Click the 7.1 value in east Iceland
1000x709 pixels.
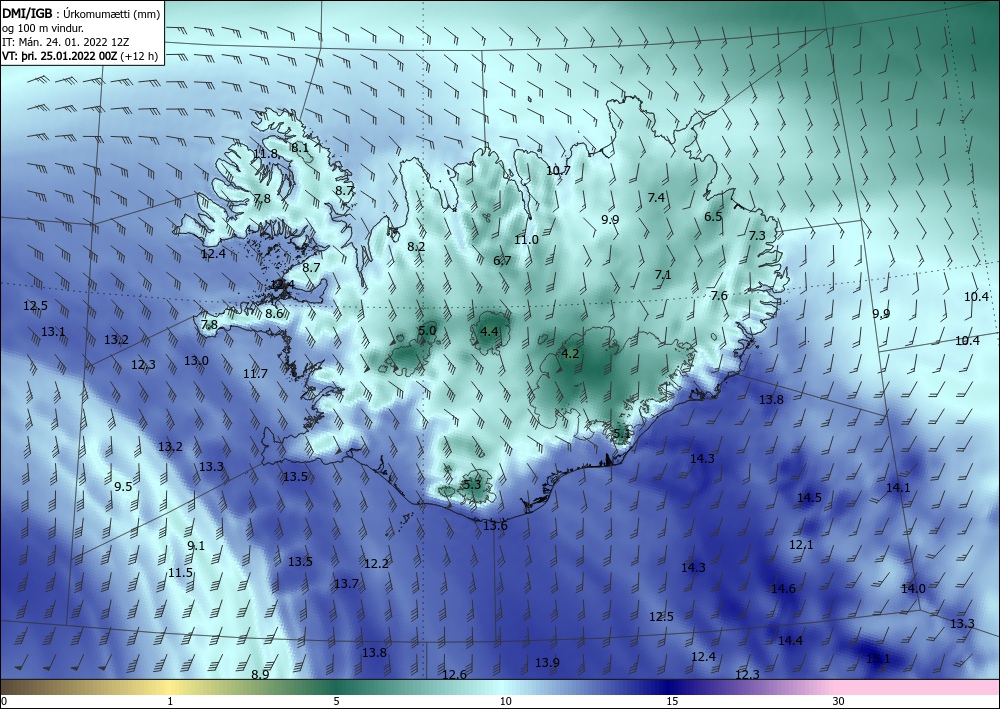tap(663, 275)
